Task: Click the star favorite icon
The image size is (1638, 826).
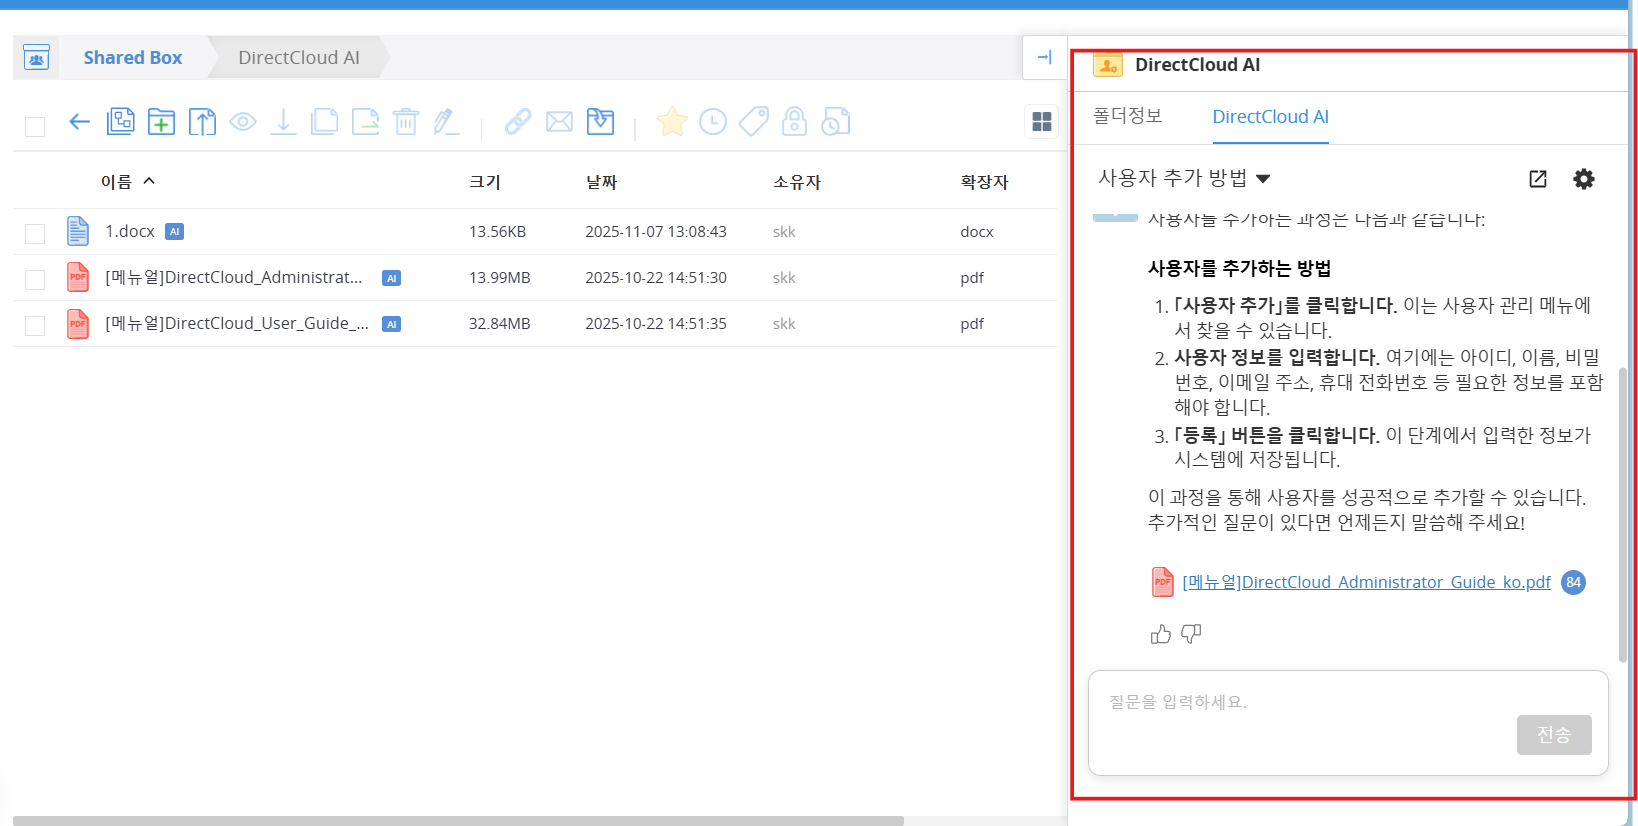Action: coord(672,122)
